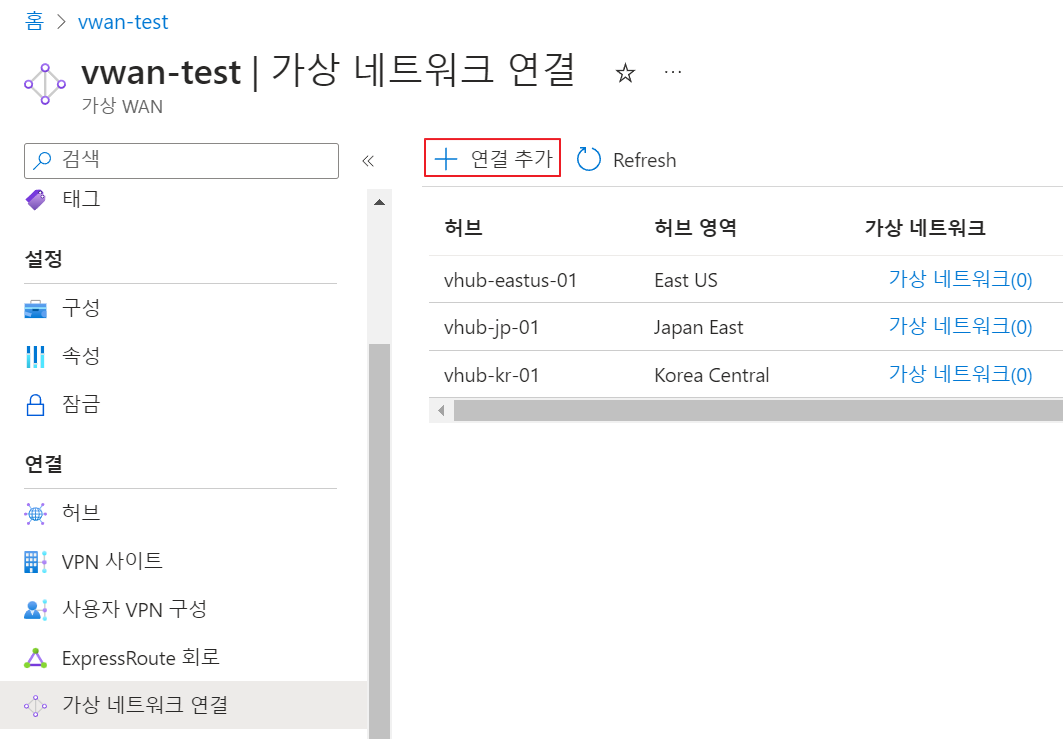Click the 가상 네트워크 column header

pos(925,227)
